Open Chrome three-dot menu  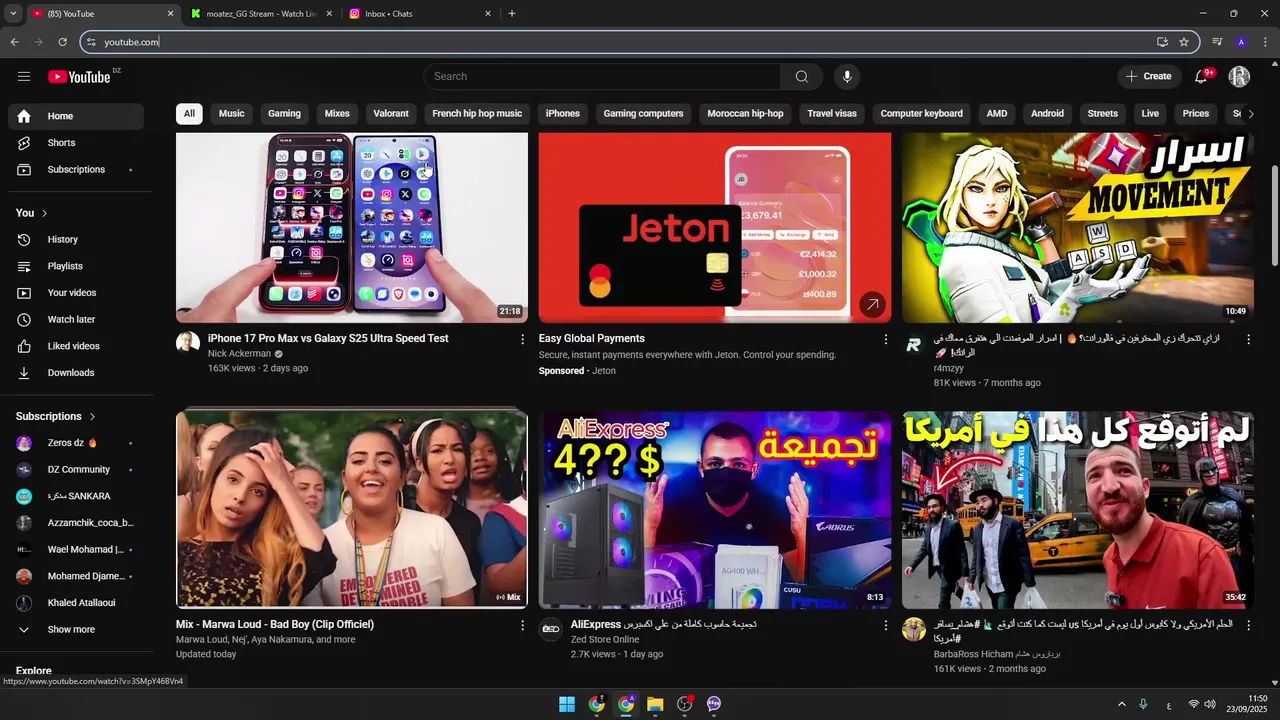coord(1265,42)
